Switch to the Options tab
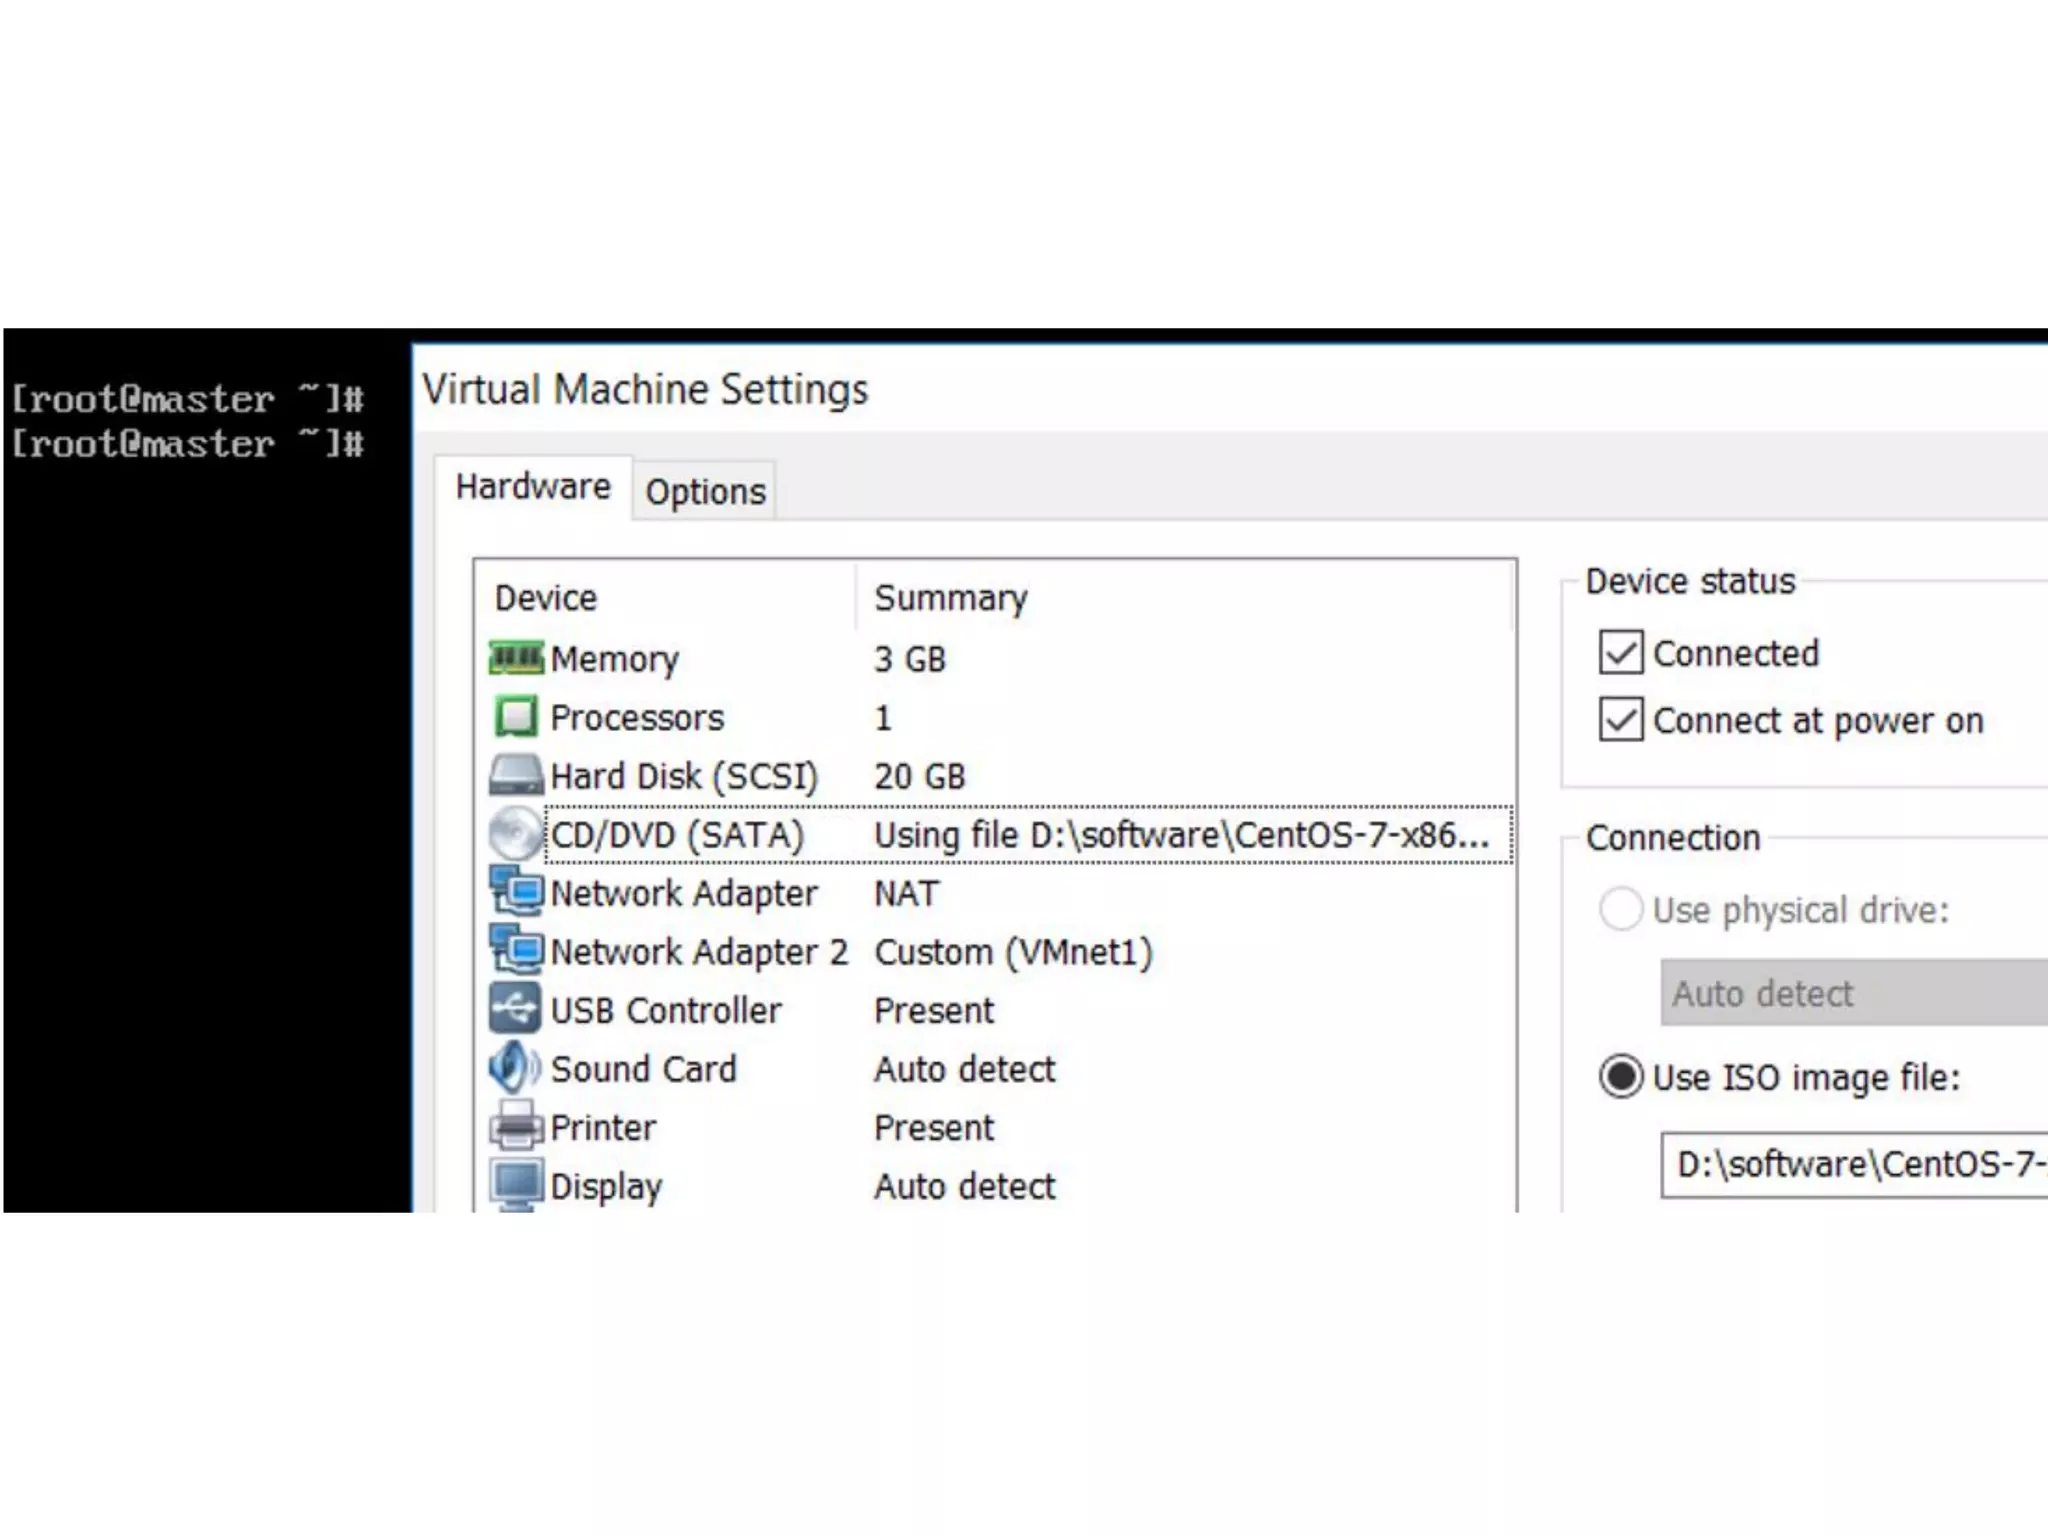The height and width of the screenshot is (1536, 2048). 705,492
